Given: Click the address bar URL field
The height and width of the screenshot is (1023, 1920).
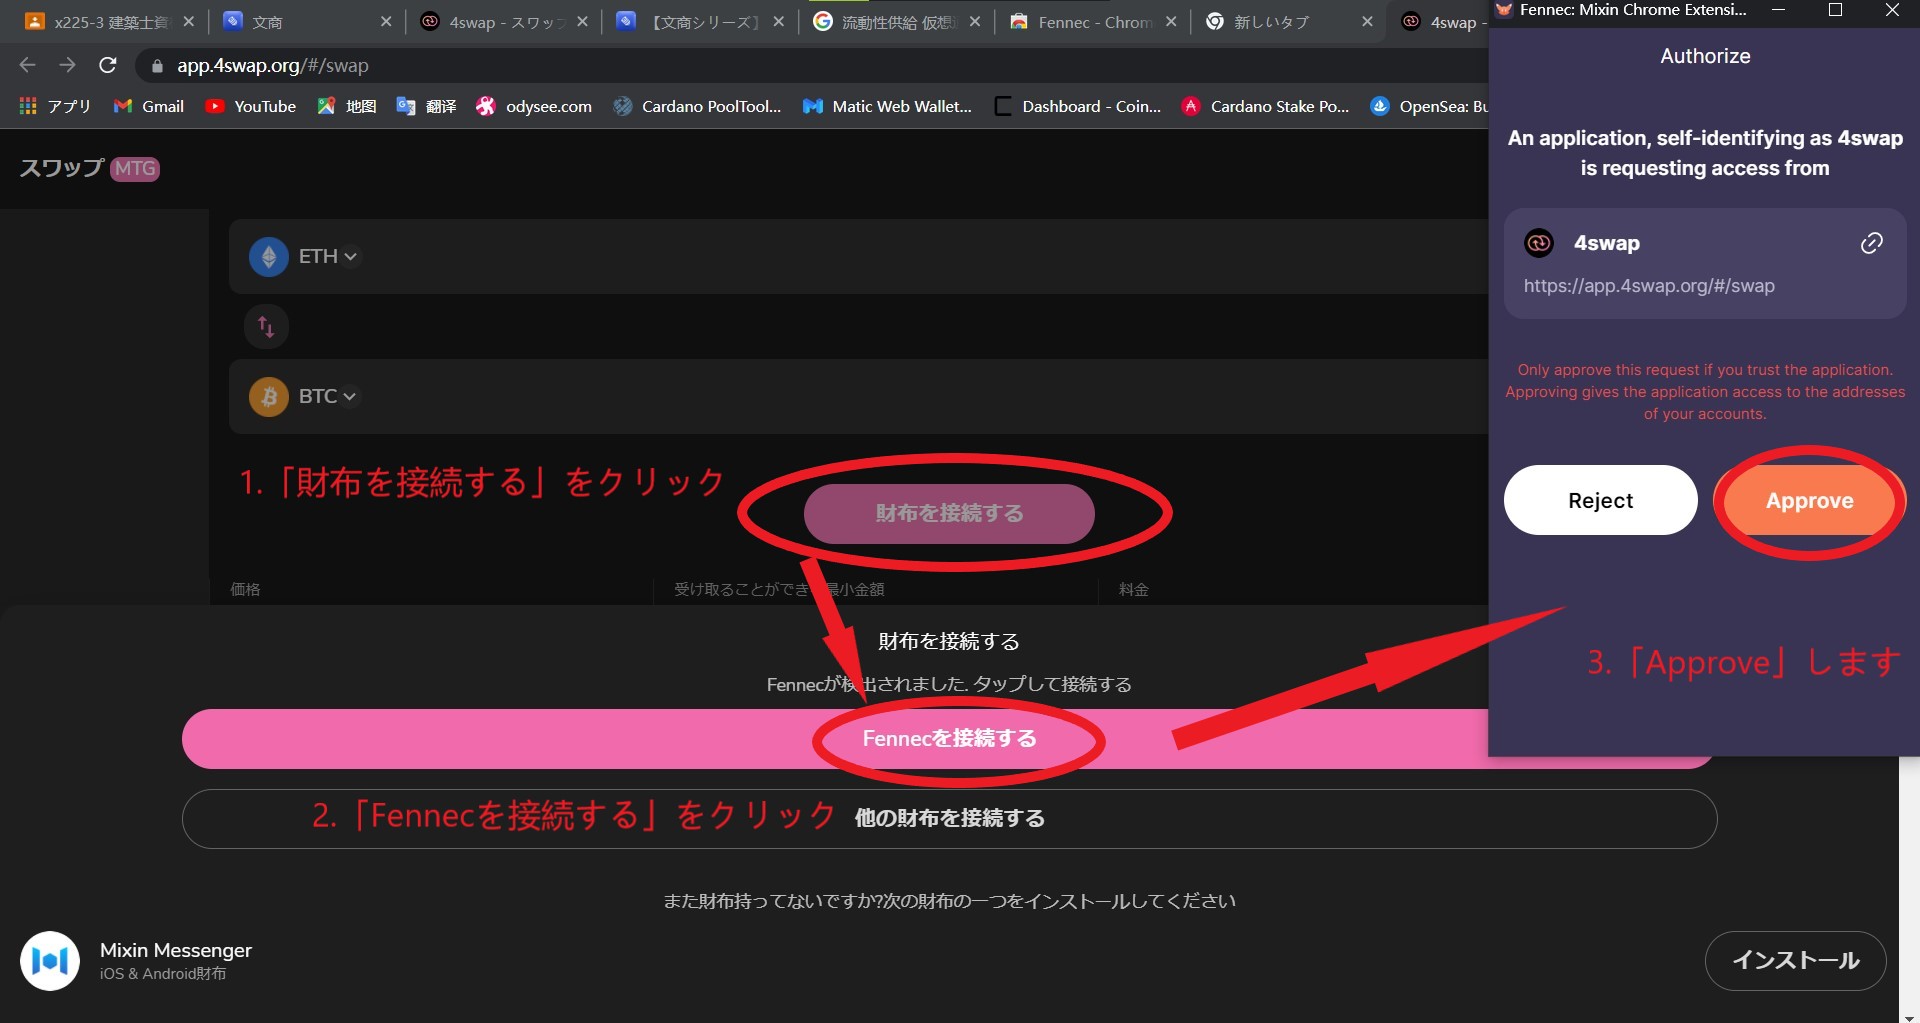Looking at the screenshot, I should 700,66.
